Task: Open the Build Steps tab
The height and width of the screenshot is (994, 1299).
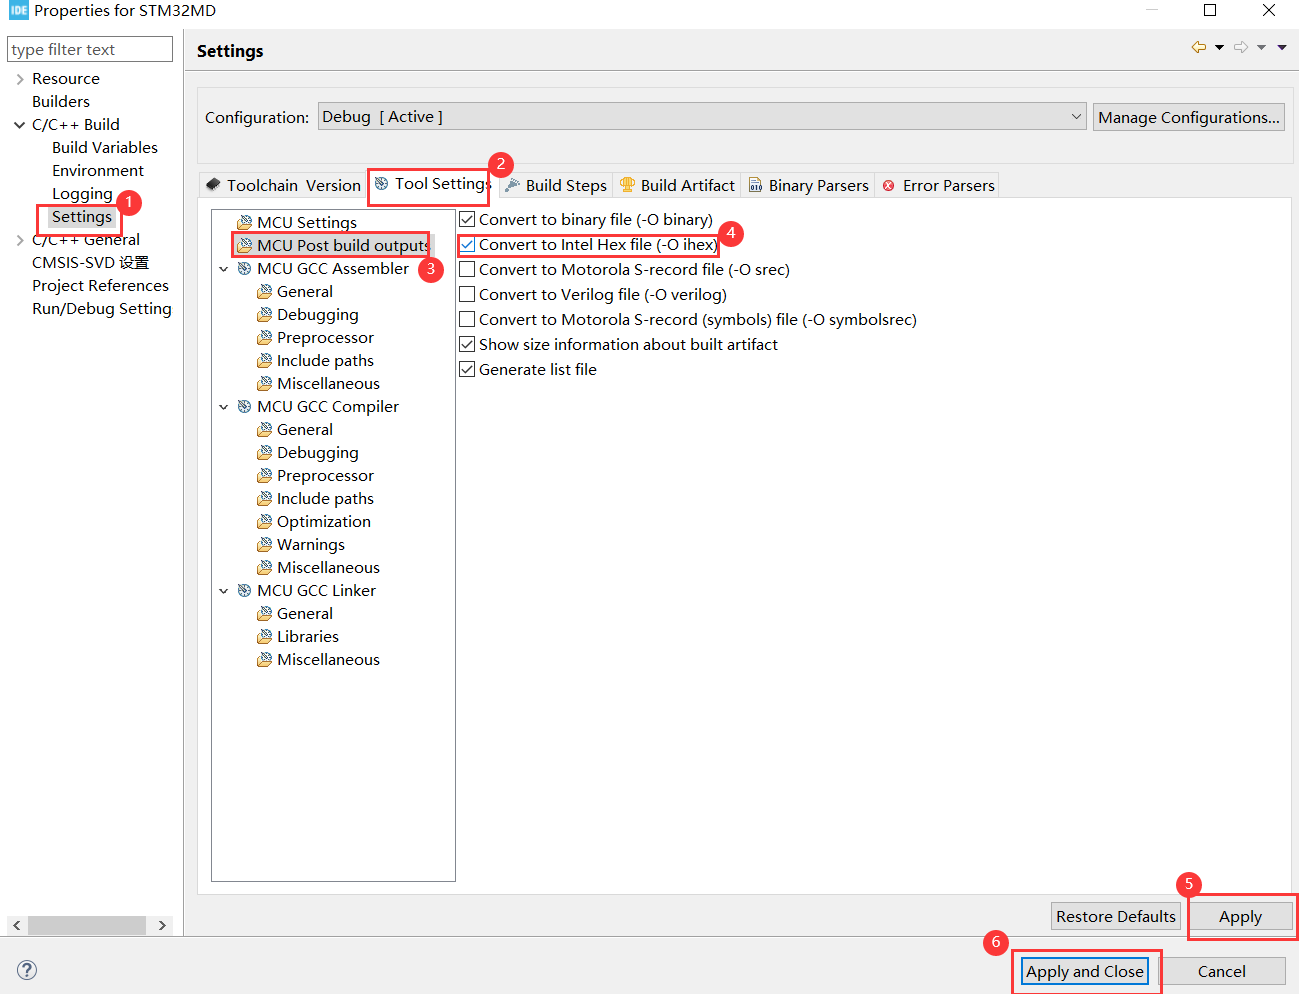Action: click(x=556, y=185)
